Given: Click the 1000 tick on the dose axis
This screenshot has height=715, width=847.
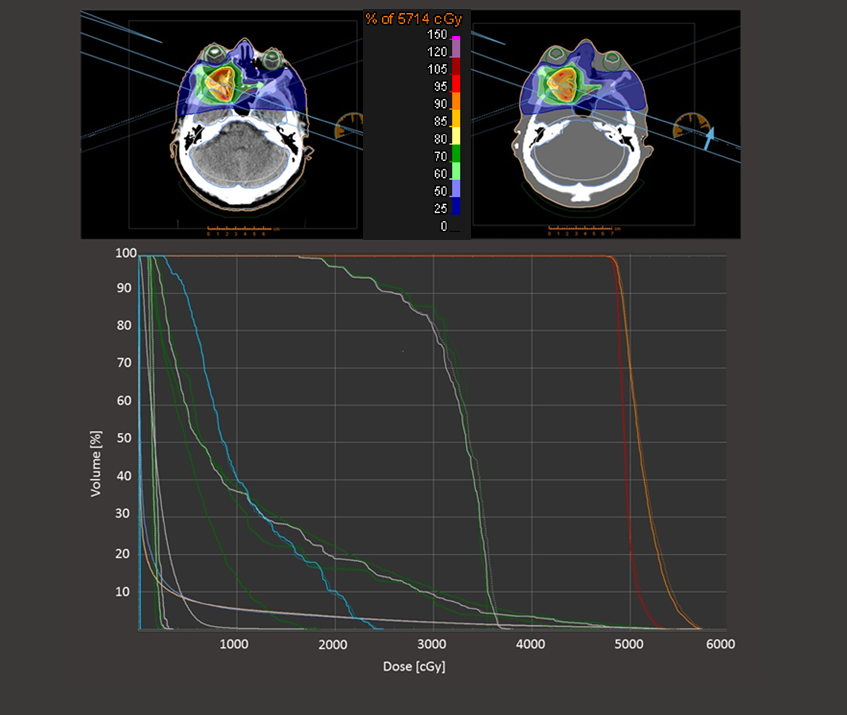Looking at the screenshot, I should coord(235,645).
